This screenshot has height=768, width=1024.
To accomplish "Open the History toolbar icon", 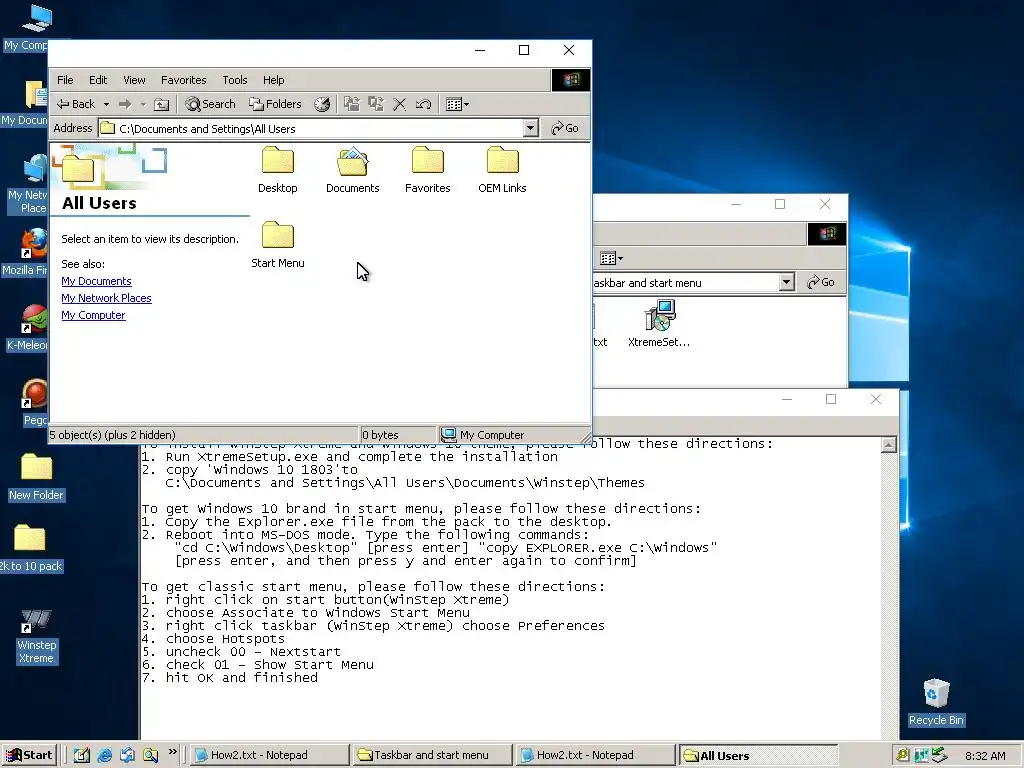I will (x=322, y=104).
